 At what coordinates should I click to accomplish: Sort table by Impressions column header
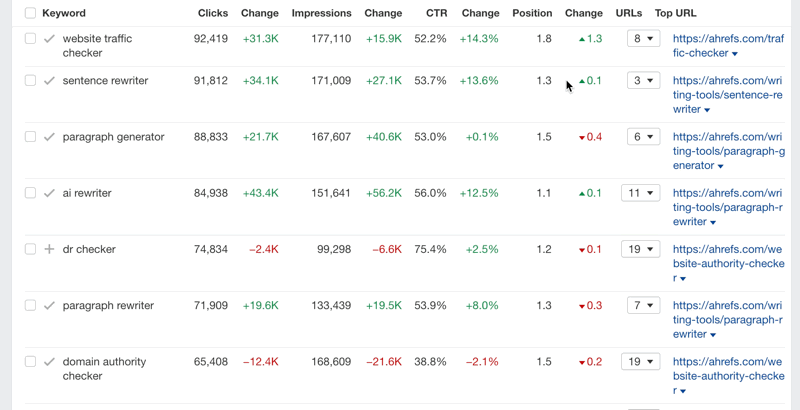[321, 13]
